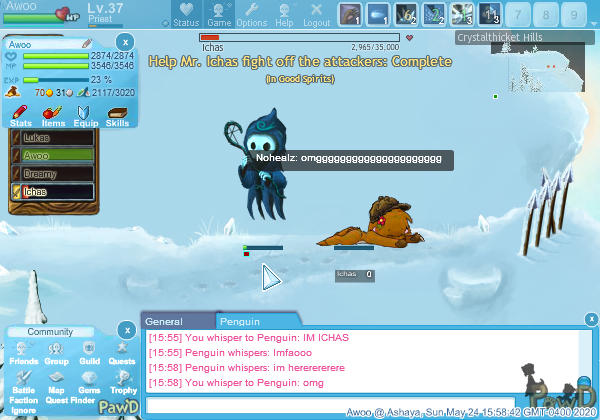Switch to the Penguin whisper tab
Viewport: 600px width, 420px height.
pyautogui.click(x=240, y=321)
